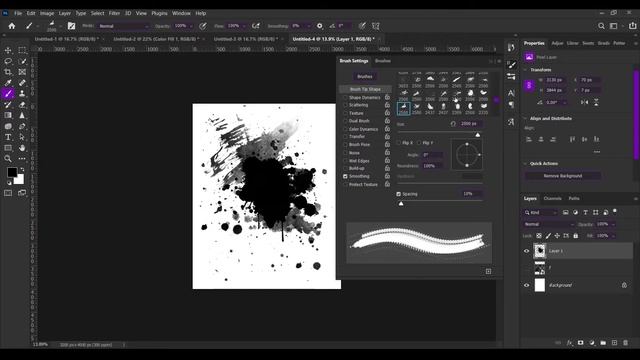640x360 pixels.
Task: Select the Zoom tool
Action: 8,158
